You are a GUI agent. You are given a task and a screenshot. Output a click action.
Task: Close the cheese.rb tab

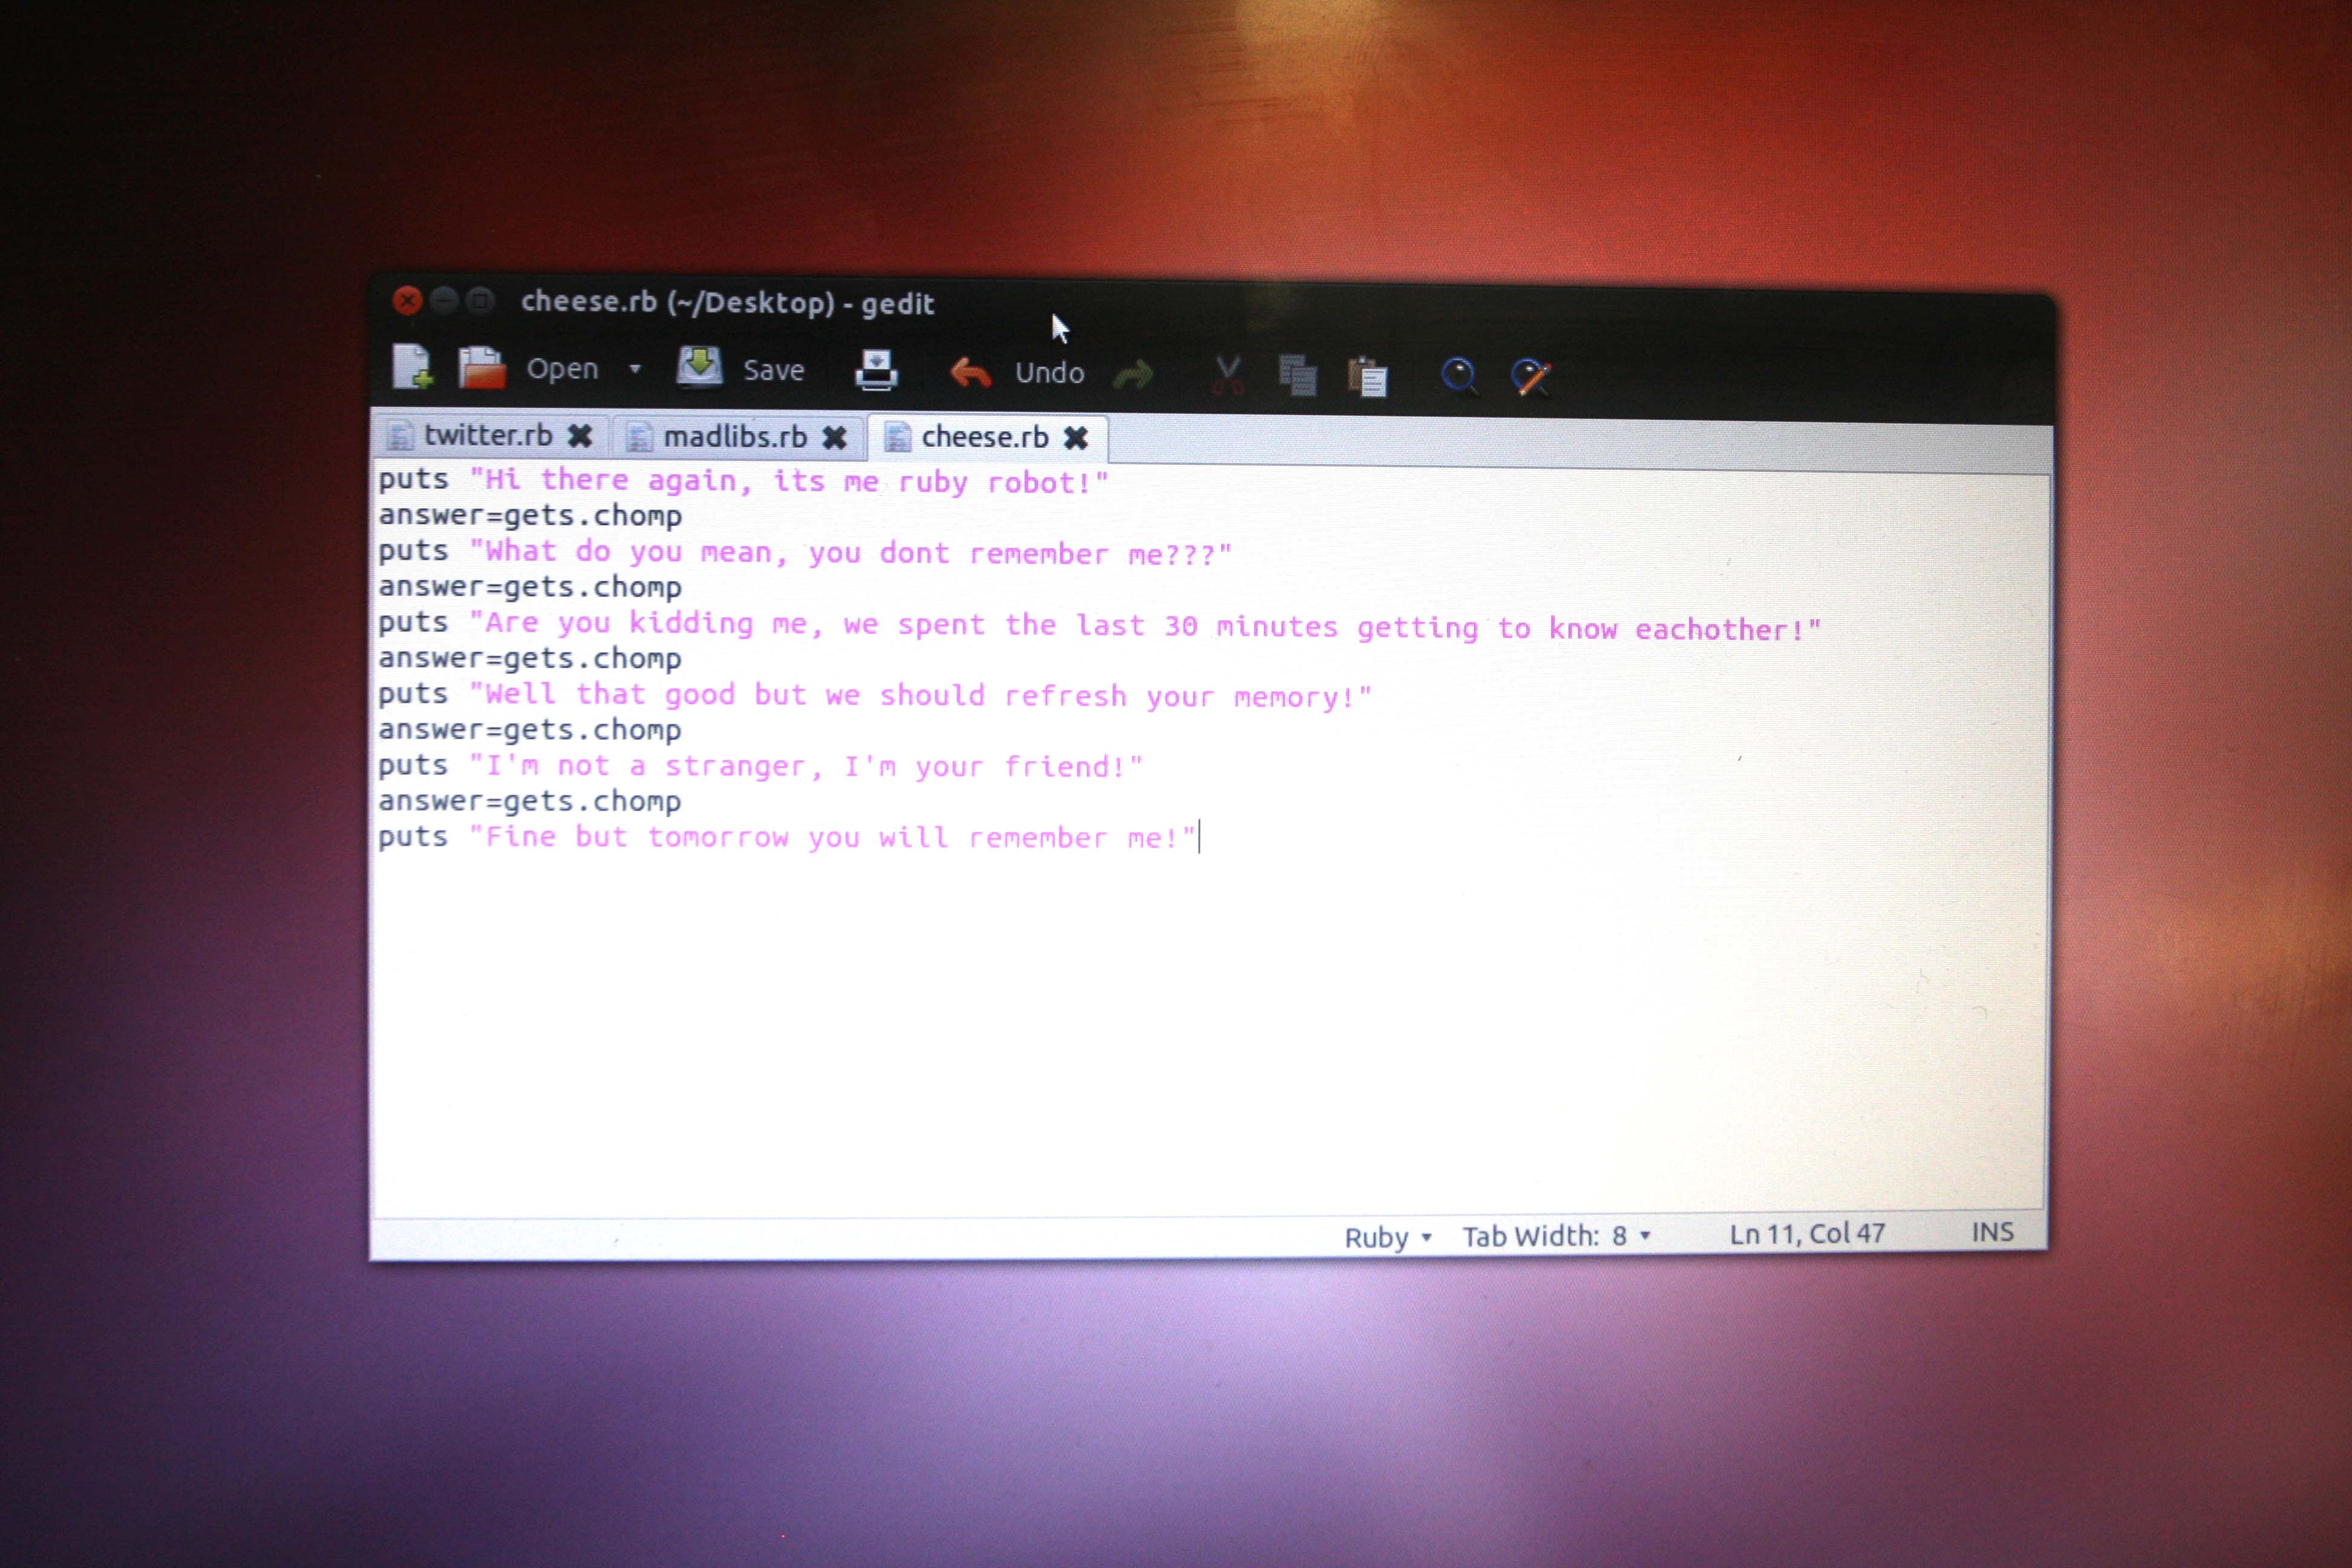pos(1076,438)
